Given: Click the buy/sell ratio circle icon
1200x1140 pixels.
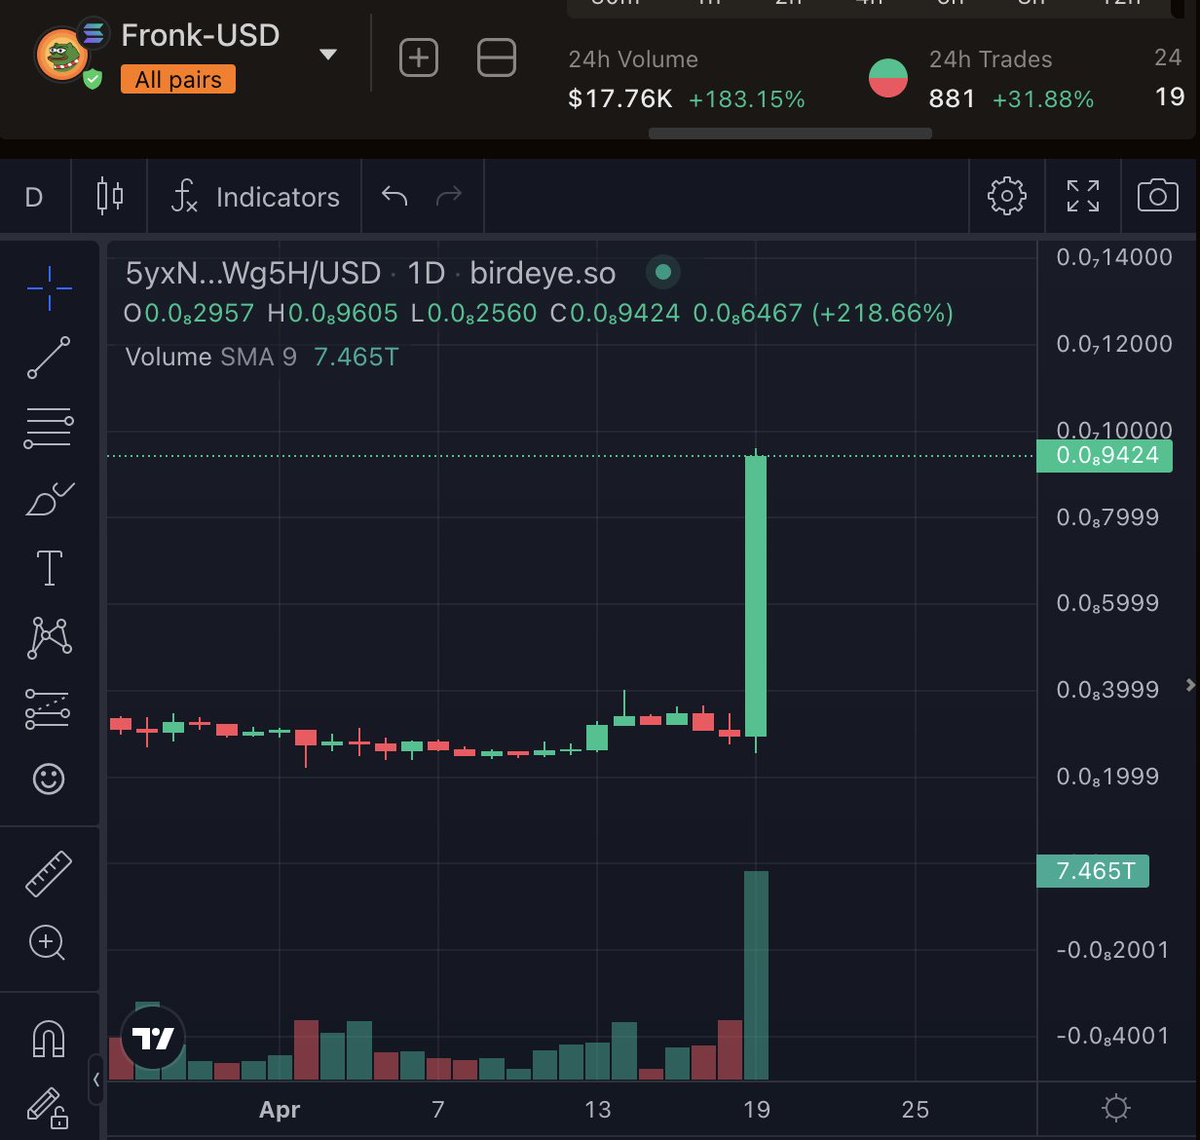Looking at the screenshot, I should 888,78.
